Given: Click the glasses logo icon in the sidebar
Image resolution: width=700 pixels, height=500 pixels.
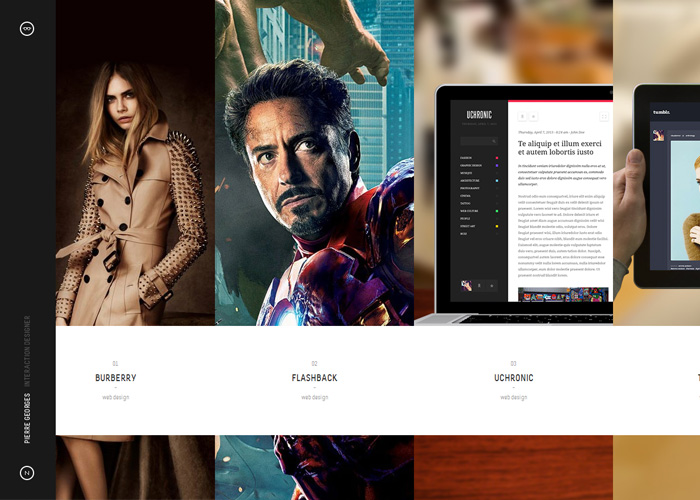Looking at the screenshot, I should [x=27, y=29].
